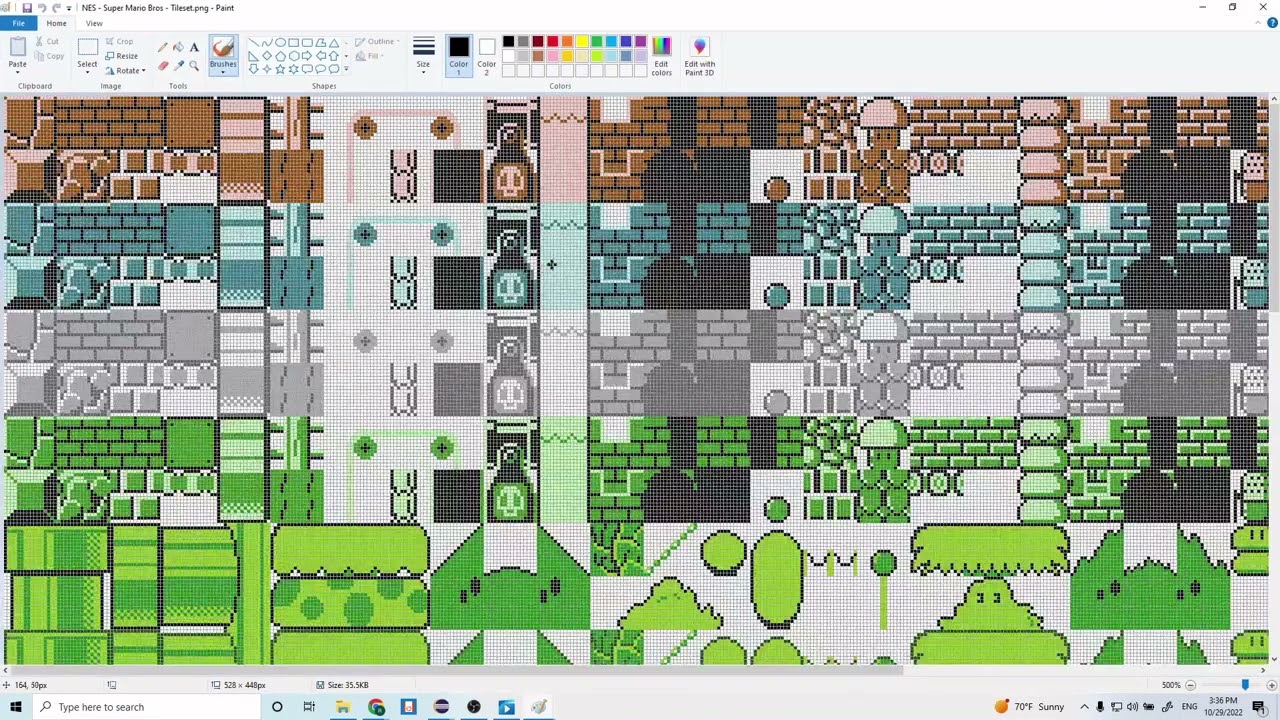Select the Color picker eyedropper tool
1280x720 pixels.
pyautogui.click(x=178, y=66)
